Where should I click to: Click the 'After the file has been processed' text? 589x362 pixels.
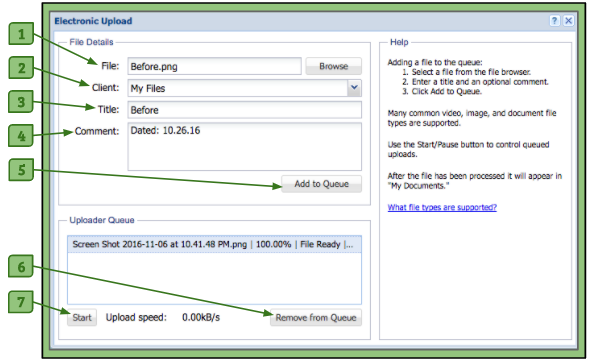click(x=475, y=181)
